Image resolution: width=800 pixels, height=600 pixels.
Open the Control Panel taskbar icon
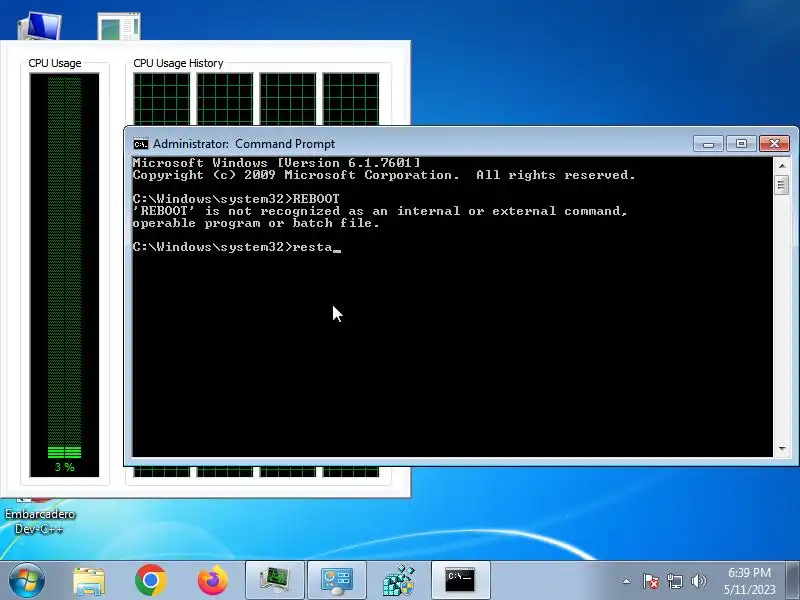(337, 581)
